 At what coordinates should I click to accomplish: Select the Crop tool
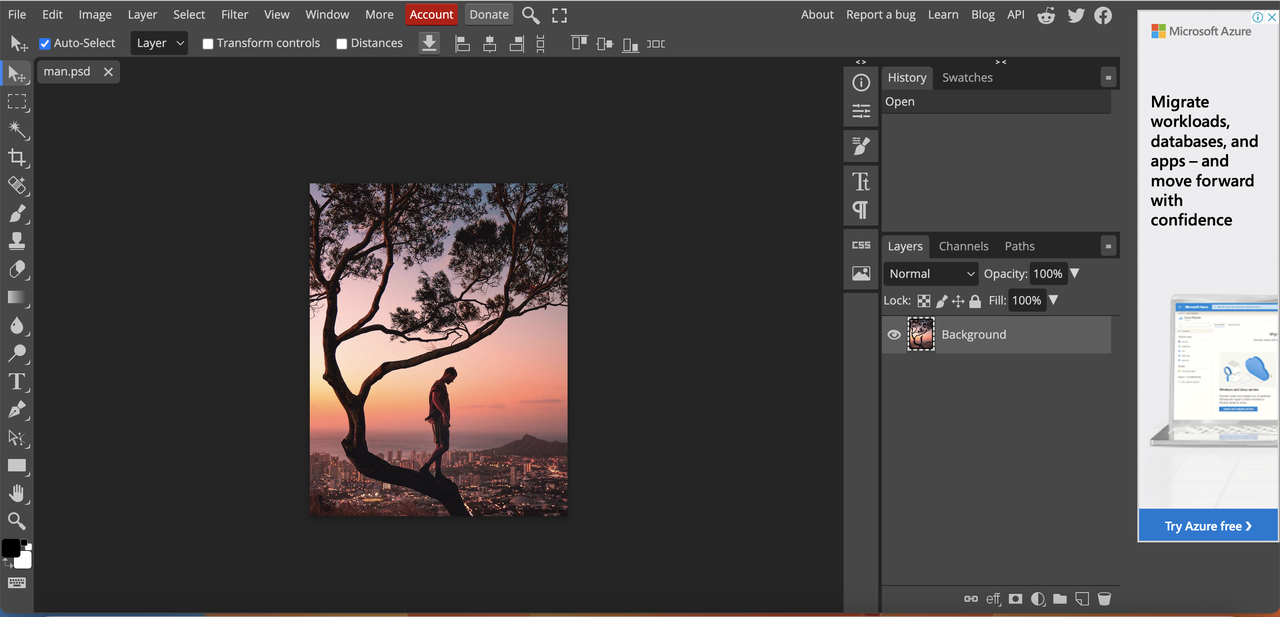tap(17, 158)
